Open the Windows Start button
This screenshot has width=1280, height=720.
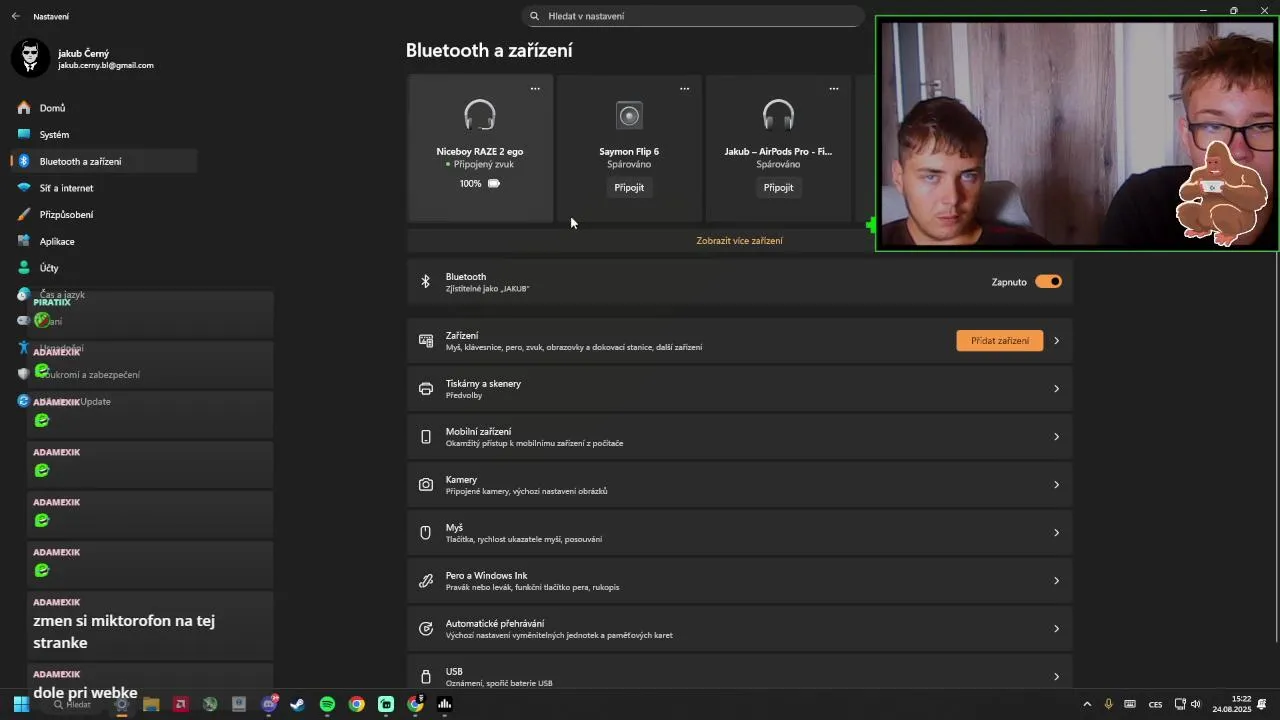(21, 705)
